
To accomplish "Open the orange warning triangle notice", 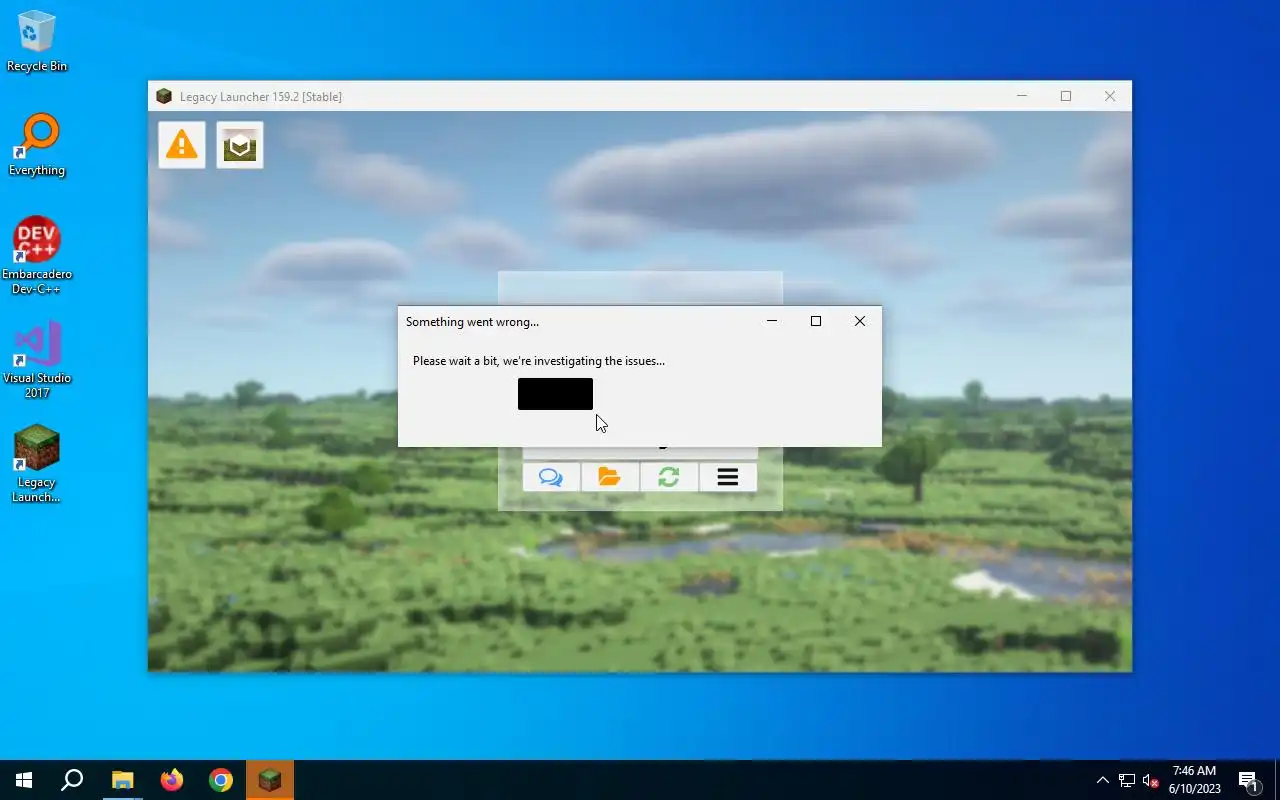I will (182, 145).
